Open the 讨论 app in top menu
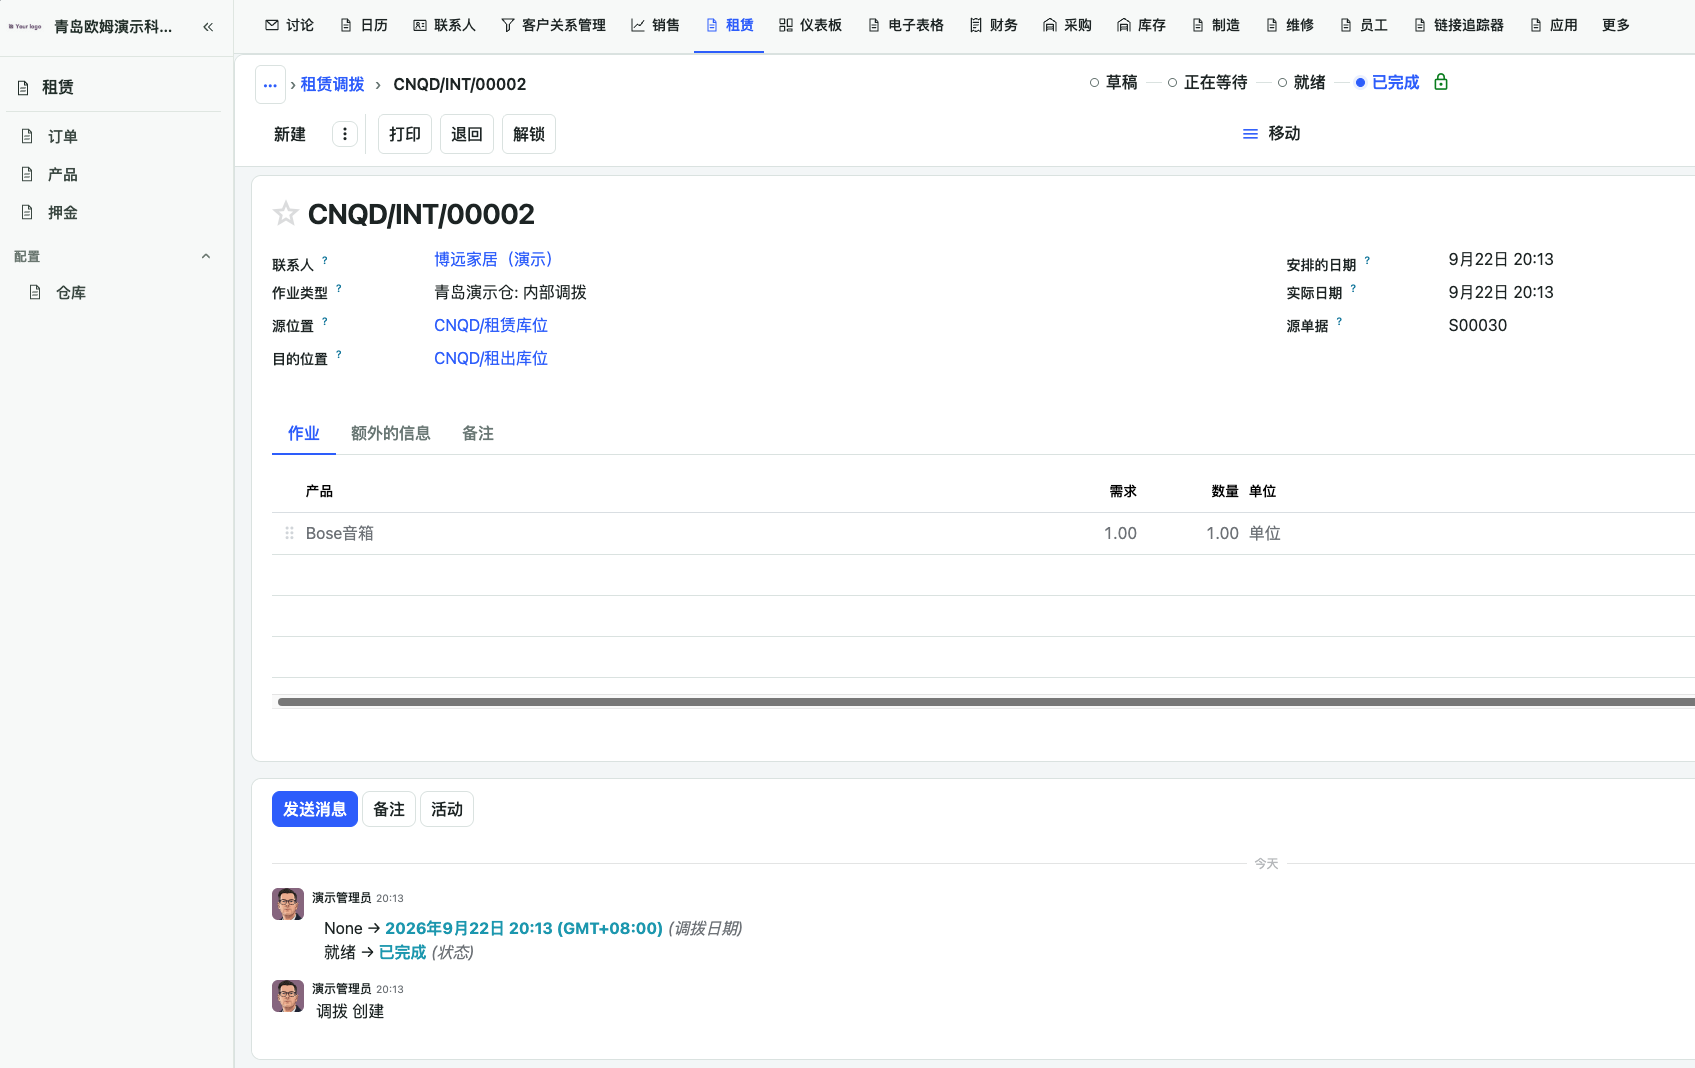This screenshot has width=1695, height=1068. coord(289,25)
